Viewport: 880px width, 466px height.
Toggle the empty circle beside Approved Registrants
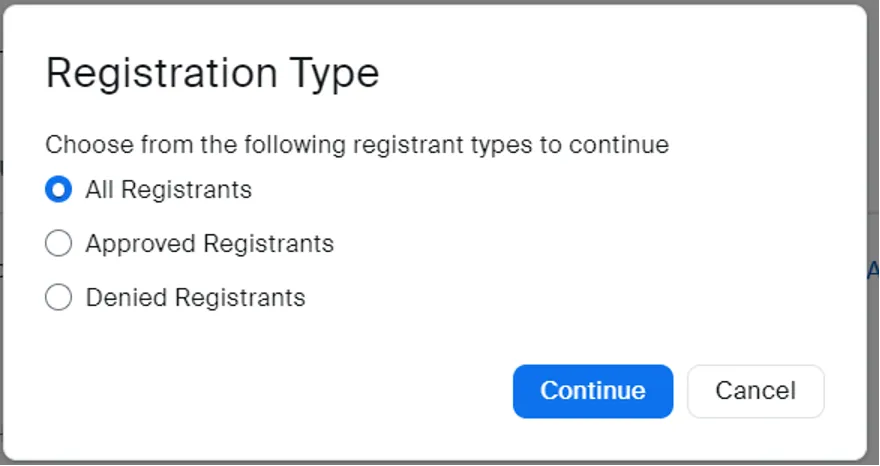click(59, 243)
